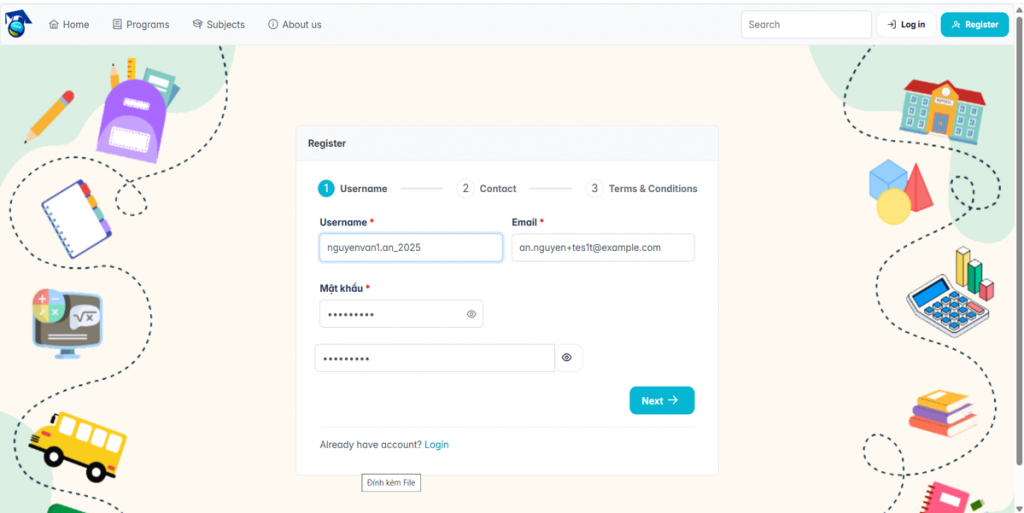
Task: Click the Subjects cube icon in navbar
Action: 197,24
